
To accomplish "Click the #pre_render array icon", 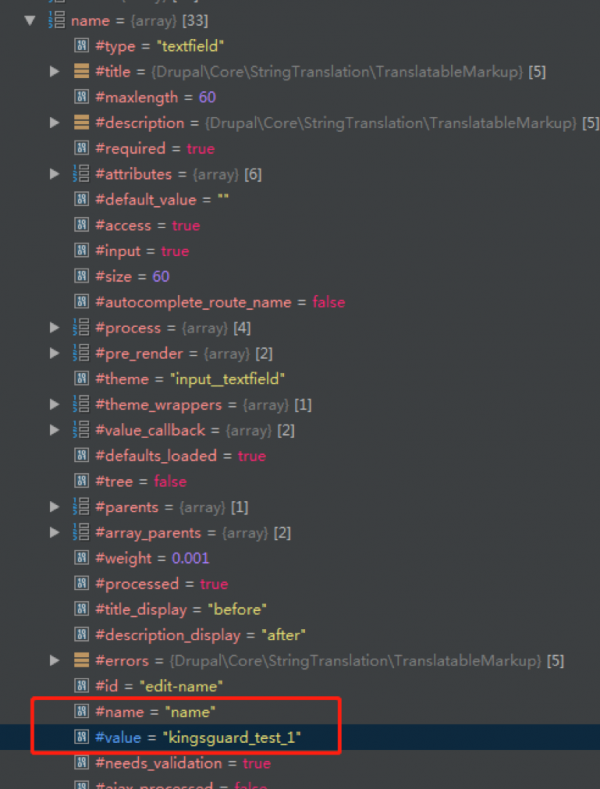I will tap(81, 353).
